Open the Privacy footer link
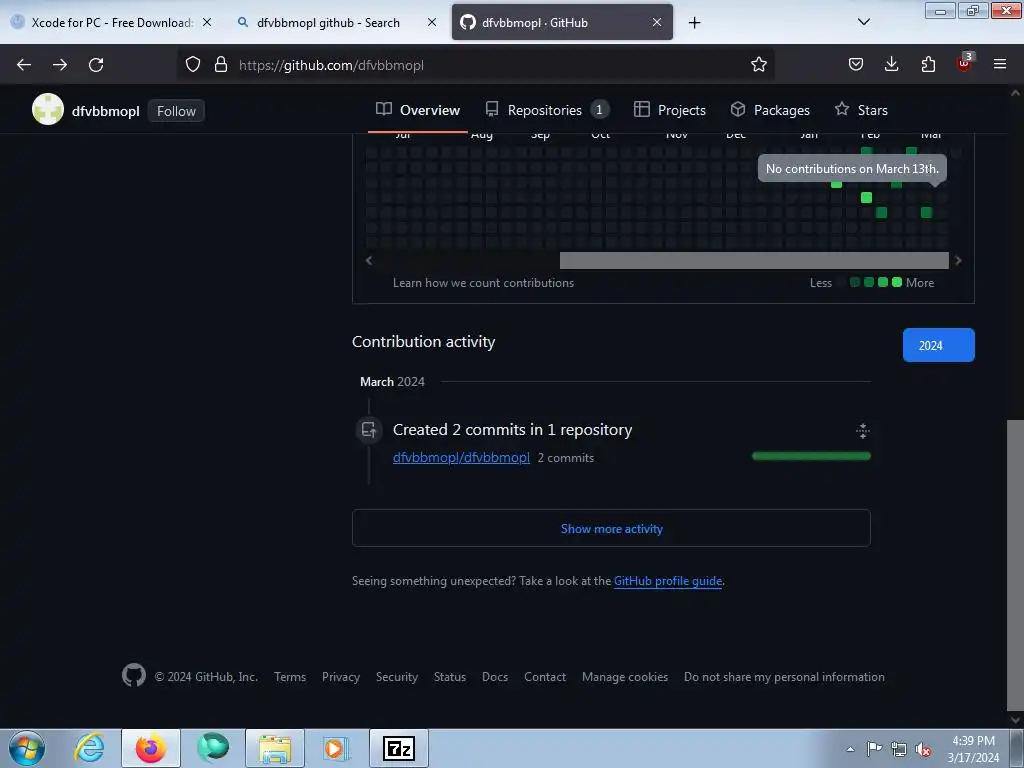The height and width of the screenshot is (768, 1024). pyautogui.click(x=341, y=677)
